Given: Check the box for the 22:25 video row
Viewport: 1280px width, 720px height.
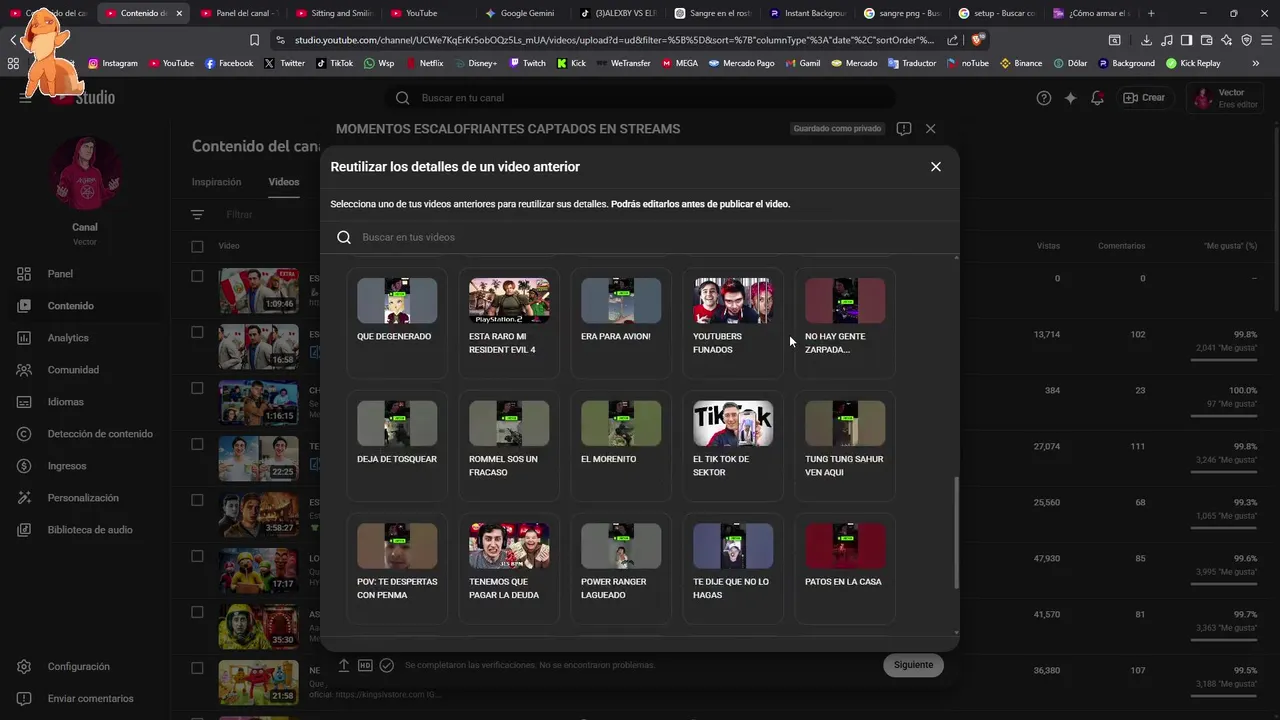Looking at the screenshot, I should coord(197,444).
